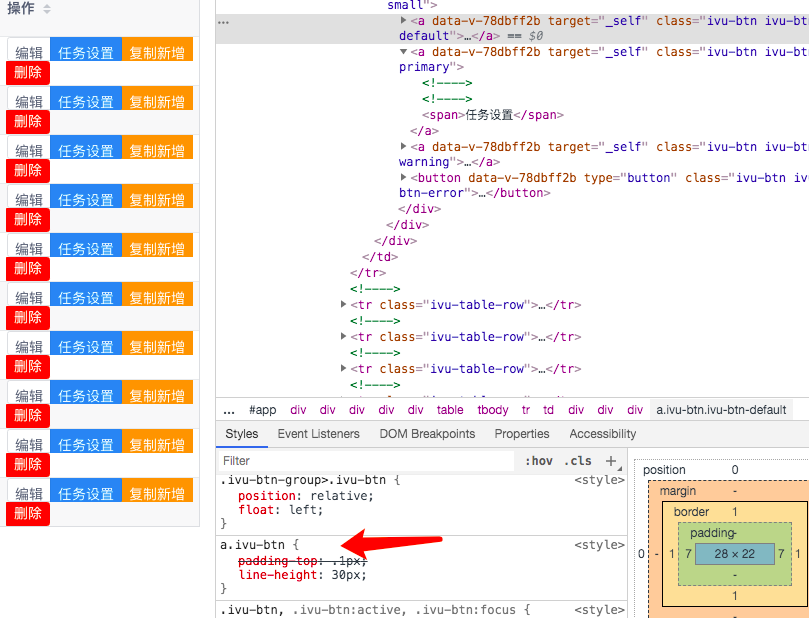Click the border label in the box model
Viewport: 809px width, 618px height.
click(x=691, y=512)
